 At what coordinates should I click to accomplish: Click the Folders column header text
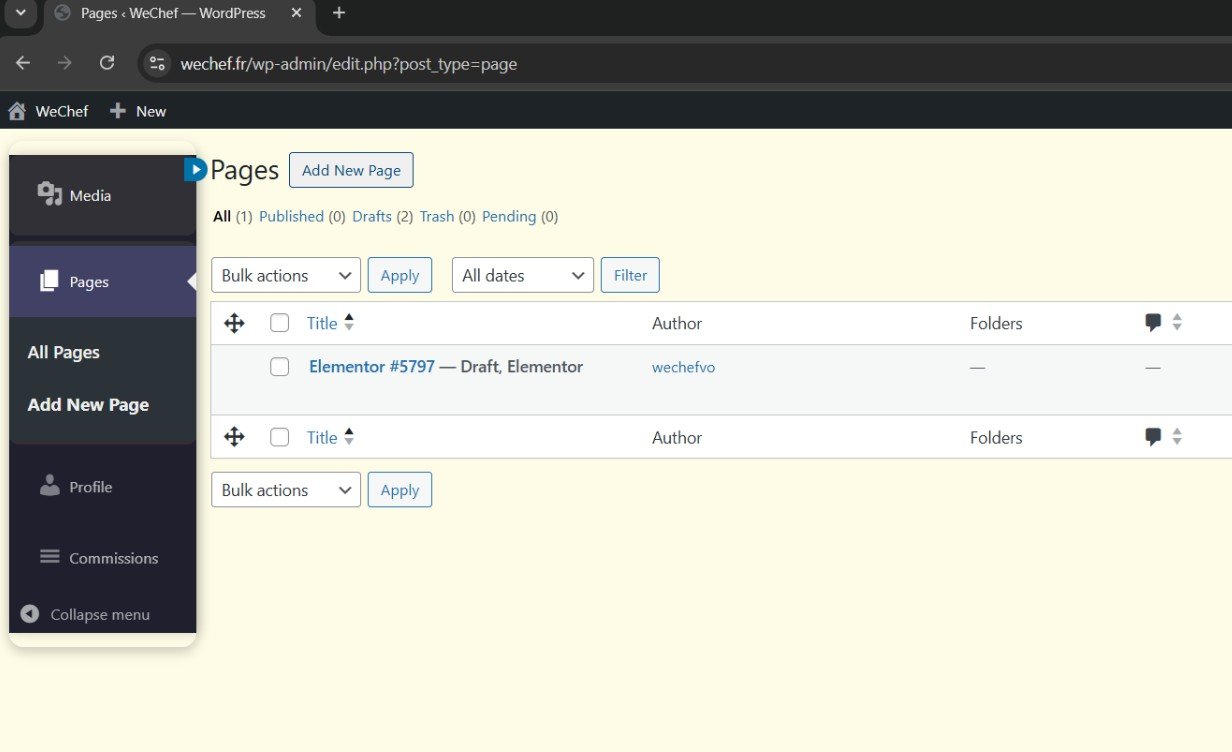point(996,323)
